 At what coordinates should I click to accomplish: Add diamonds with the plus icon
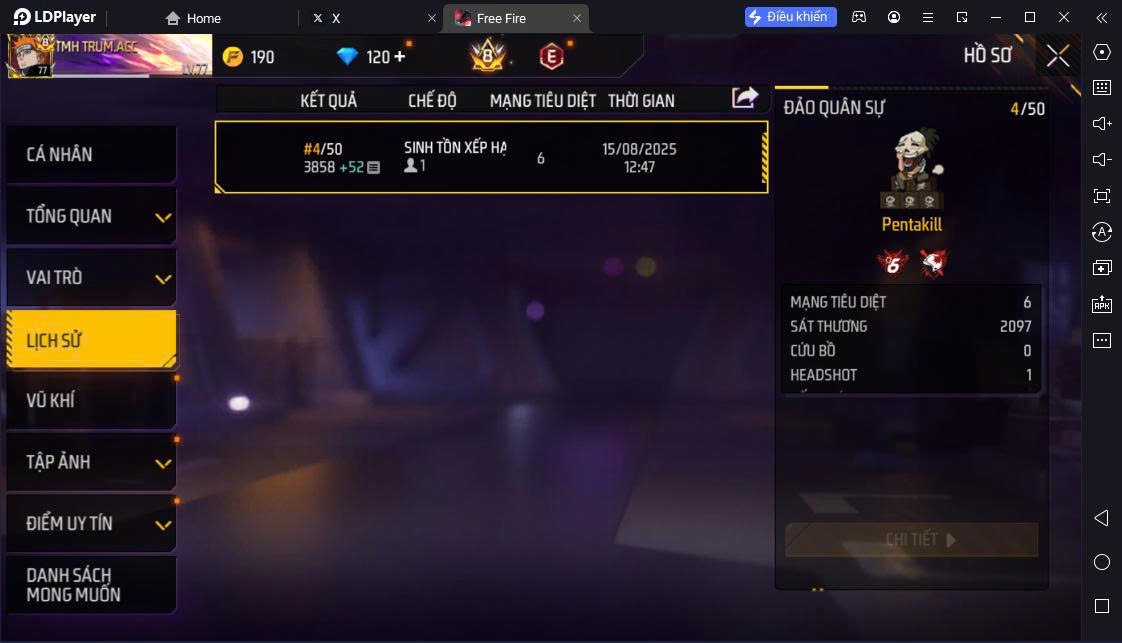pos(399,56)
